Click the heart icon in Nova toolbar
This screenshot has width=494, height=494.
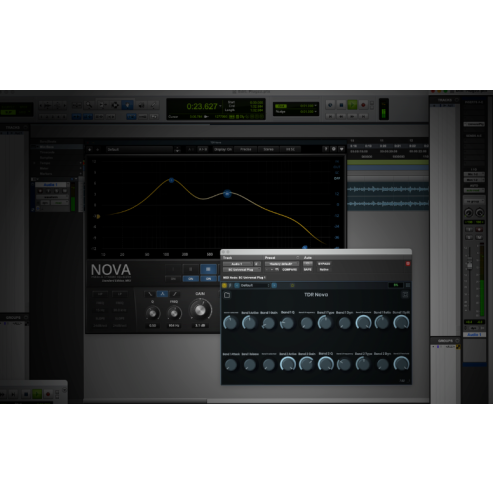click(x=341, y=149)
